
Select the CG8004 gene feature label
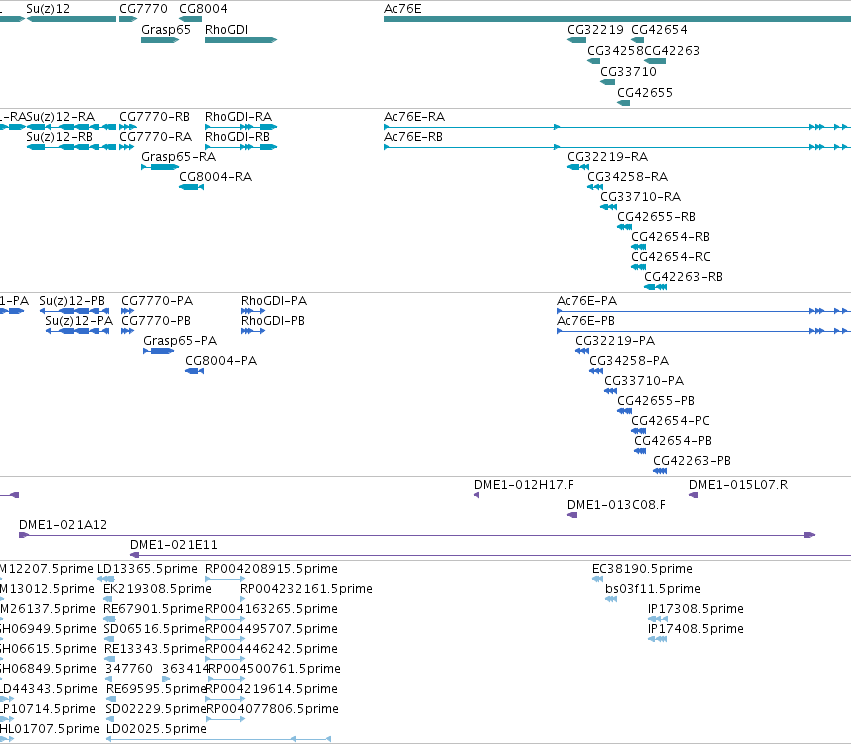pyautogui.click(x=203, y=9)
